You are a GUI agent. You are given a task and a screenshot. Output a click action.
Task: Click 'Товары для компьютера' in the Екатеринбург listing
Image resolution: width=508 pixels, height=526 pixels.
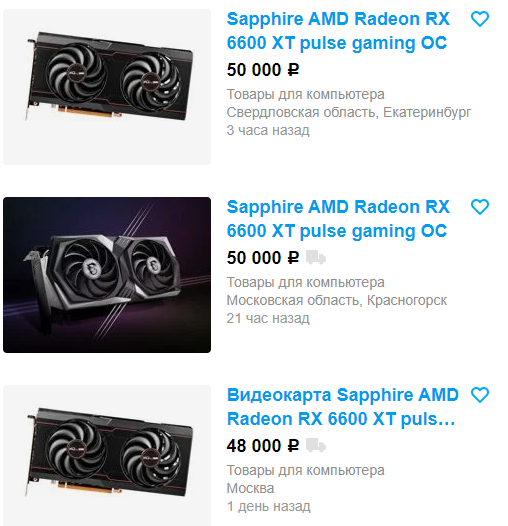[x=306, y=94]
